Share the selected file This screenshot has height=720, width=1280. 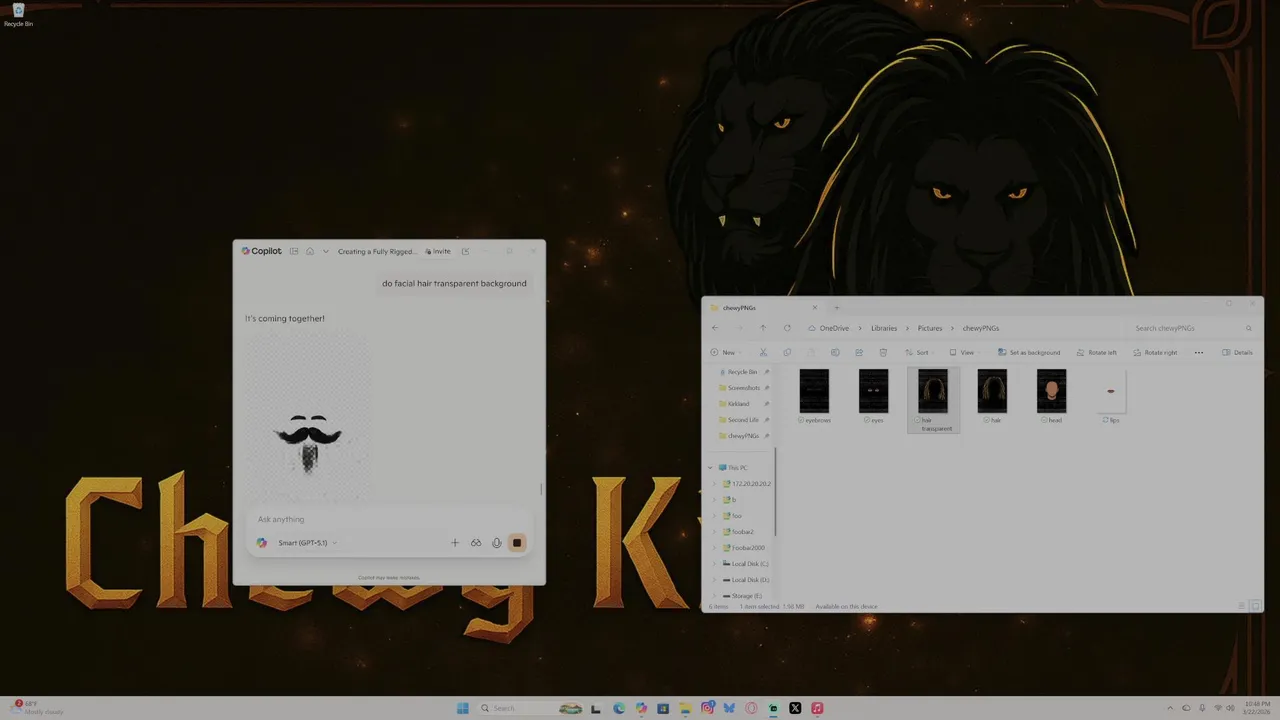pos(859,352)
